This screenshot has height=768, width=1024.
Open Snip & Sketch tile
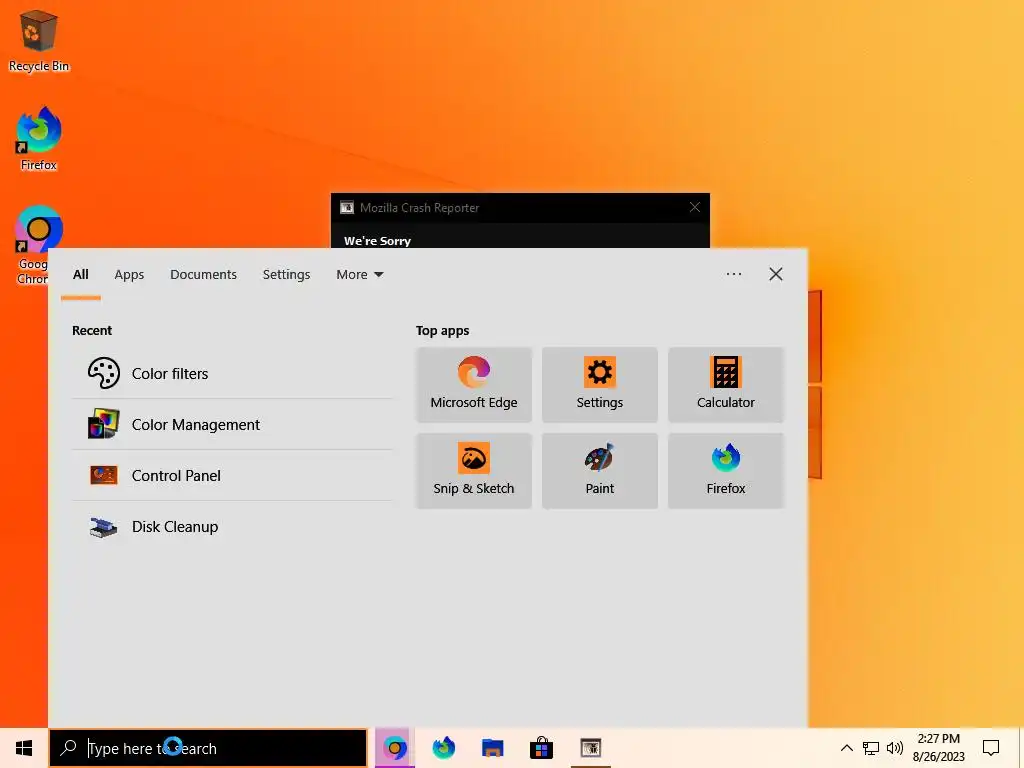(473, 471)
